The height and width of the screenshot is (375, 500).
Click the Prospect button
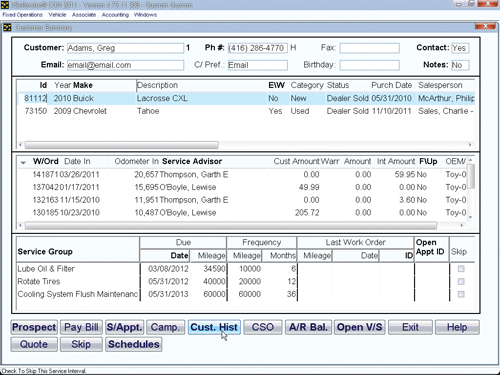[x=34, y=327]
